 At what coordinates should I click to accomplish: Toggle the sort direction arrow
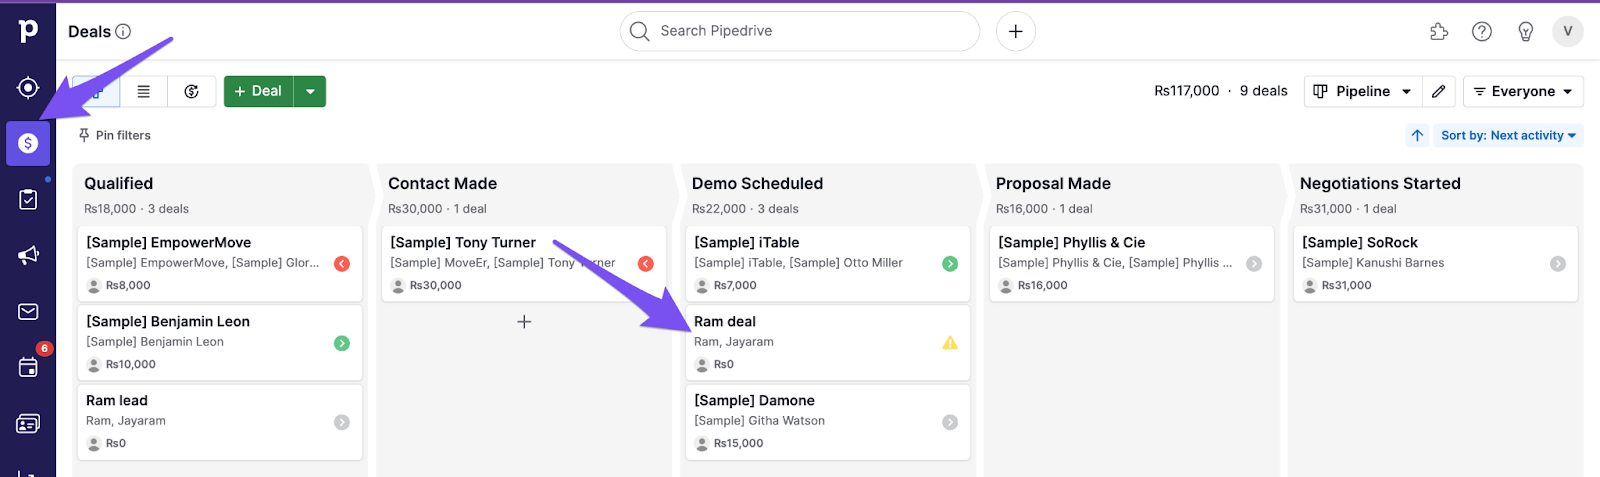pos(1417,135)
